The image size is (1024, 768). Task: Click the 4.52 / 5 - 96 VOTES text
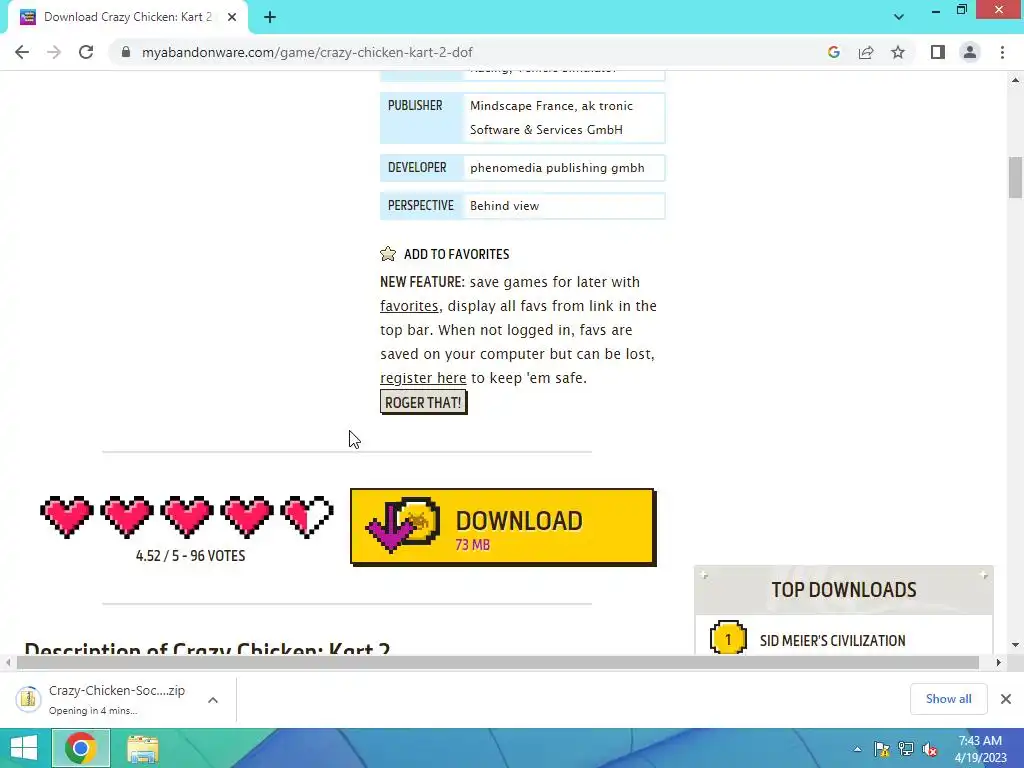click(x=191, y=556)
